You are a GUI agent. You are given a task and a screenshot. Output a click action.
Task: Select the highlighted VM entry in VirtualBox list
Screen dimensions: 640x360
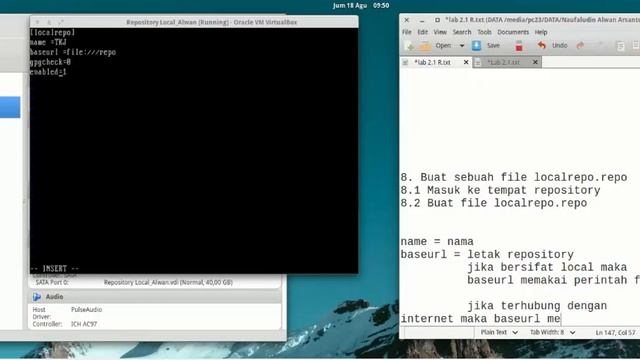10,107
